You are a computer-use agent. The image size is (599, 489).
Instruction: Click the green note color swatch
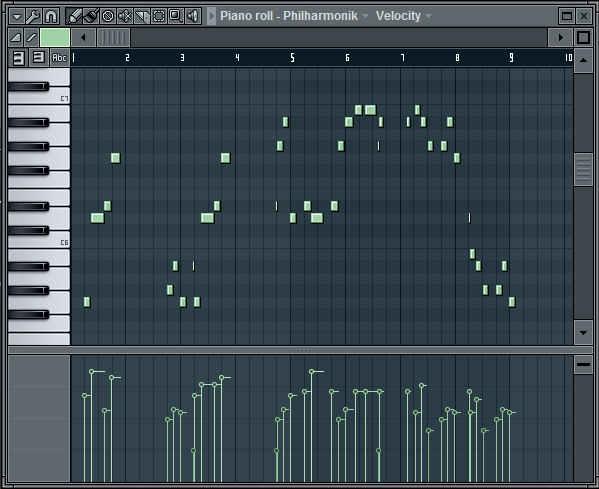point(55,37)
